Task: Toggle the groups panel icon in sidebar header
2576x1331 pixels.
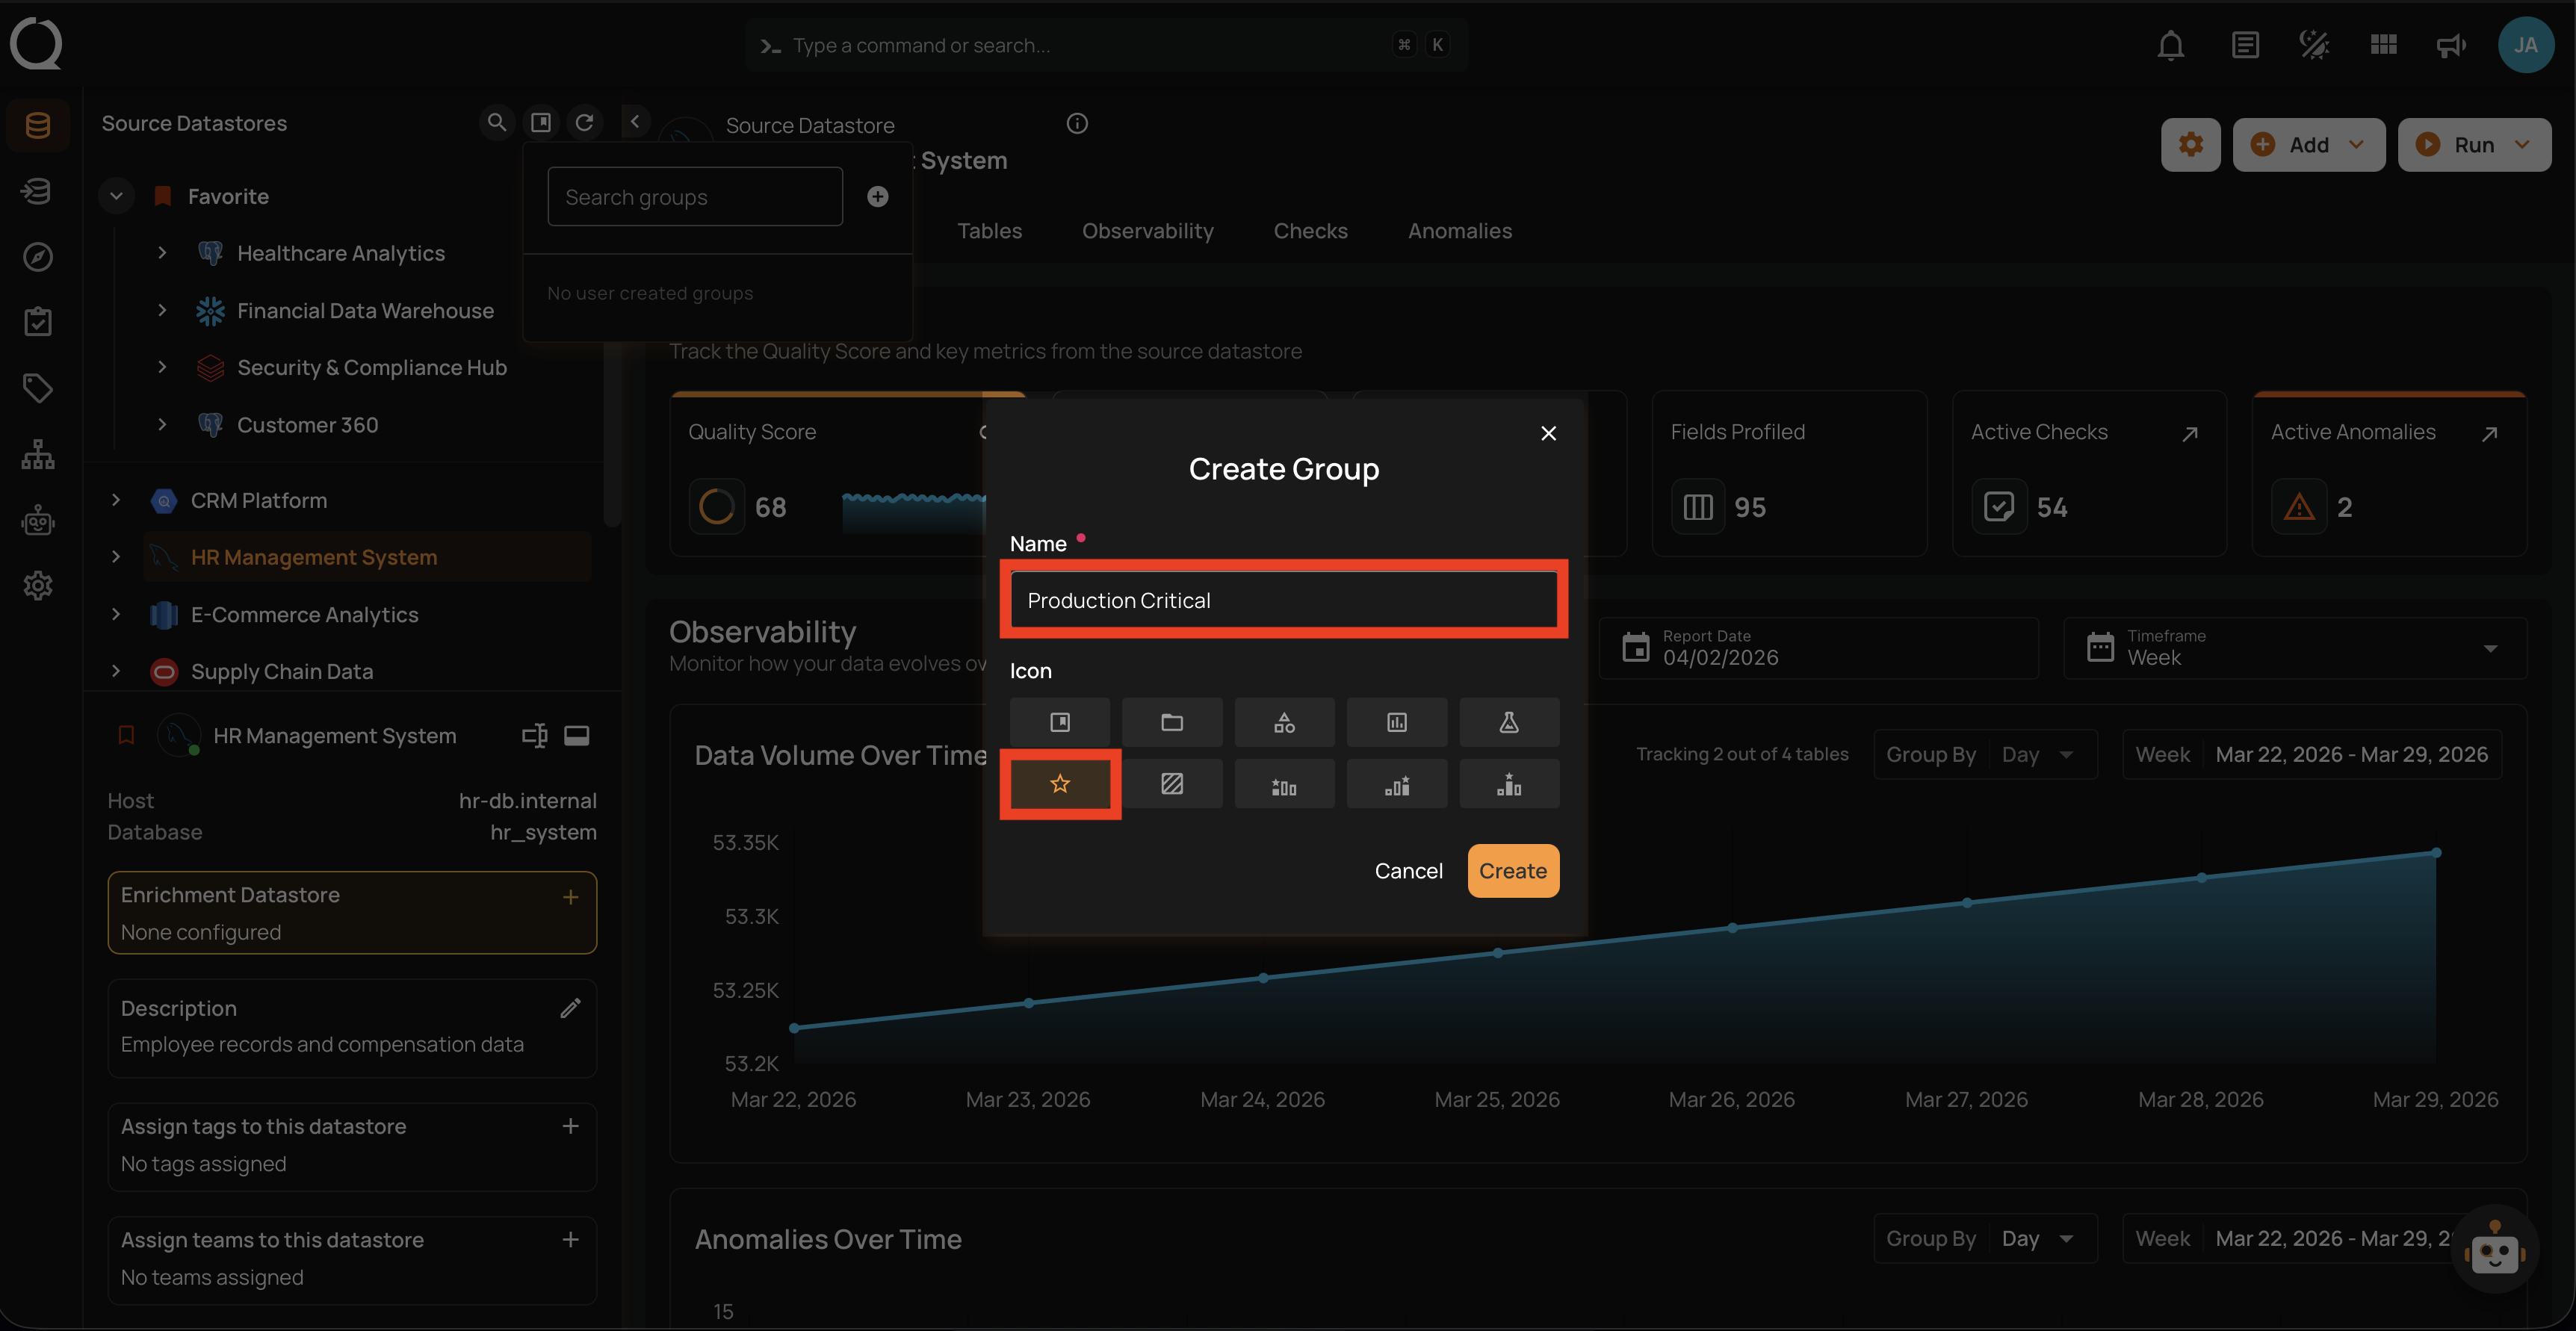Action: 541,122
